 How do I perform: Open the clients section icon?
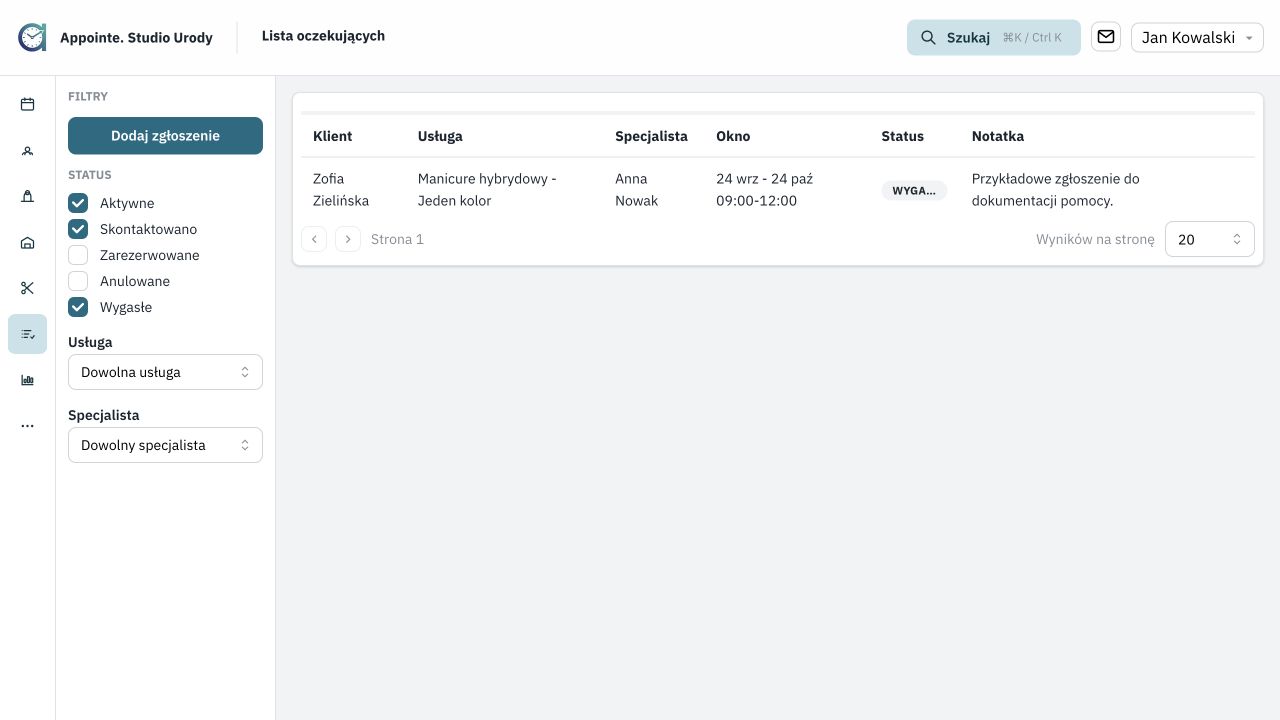click(x=27, y=151)
